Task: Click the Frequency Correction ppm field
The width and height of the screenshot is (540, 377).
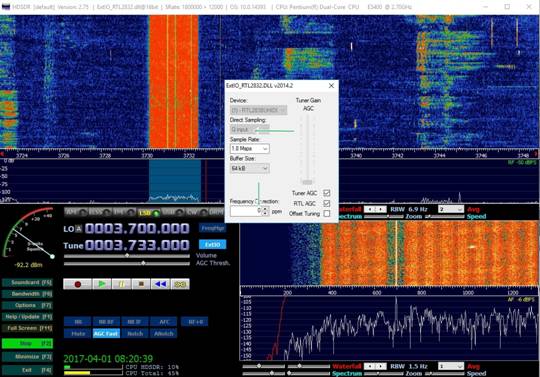Action: pyautogui.click(x=246, y=211)
